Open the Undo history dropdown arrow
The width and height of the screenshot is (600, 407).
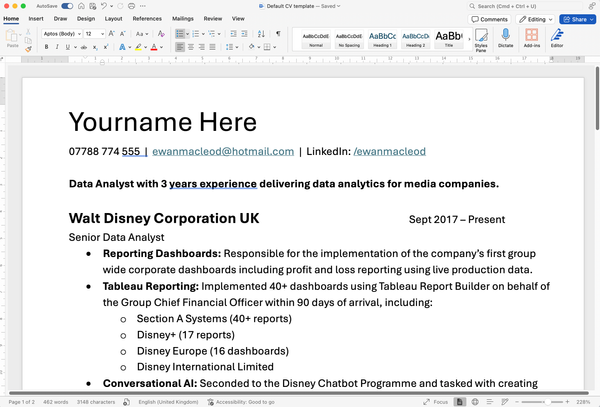coord(111,6)
